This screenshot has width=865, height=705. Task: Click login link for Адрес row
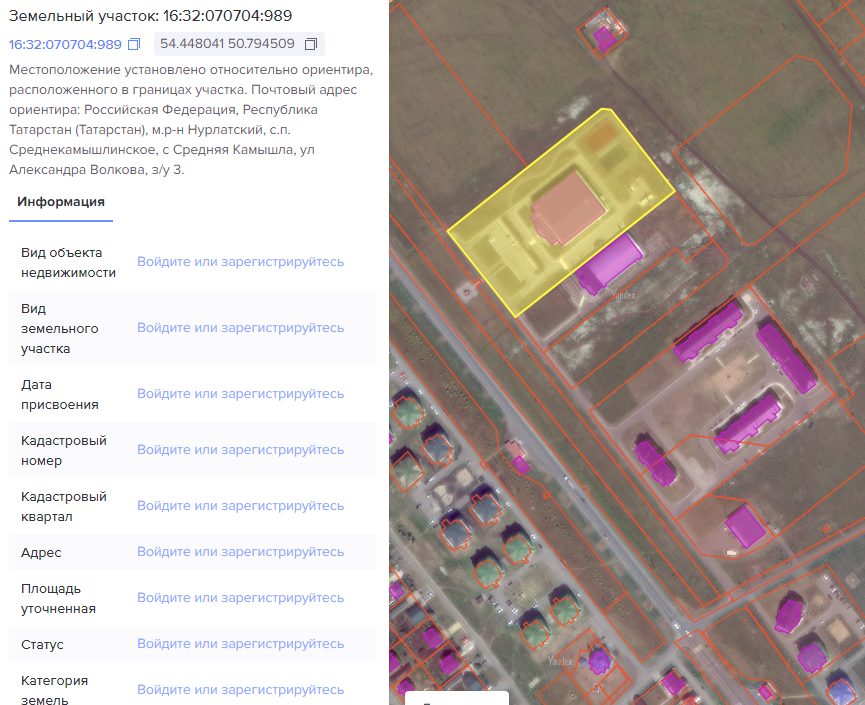(241, 552)
